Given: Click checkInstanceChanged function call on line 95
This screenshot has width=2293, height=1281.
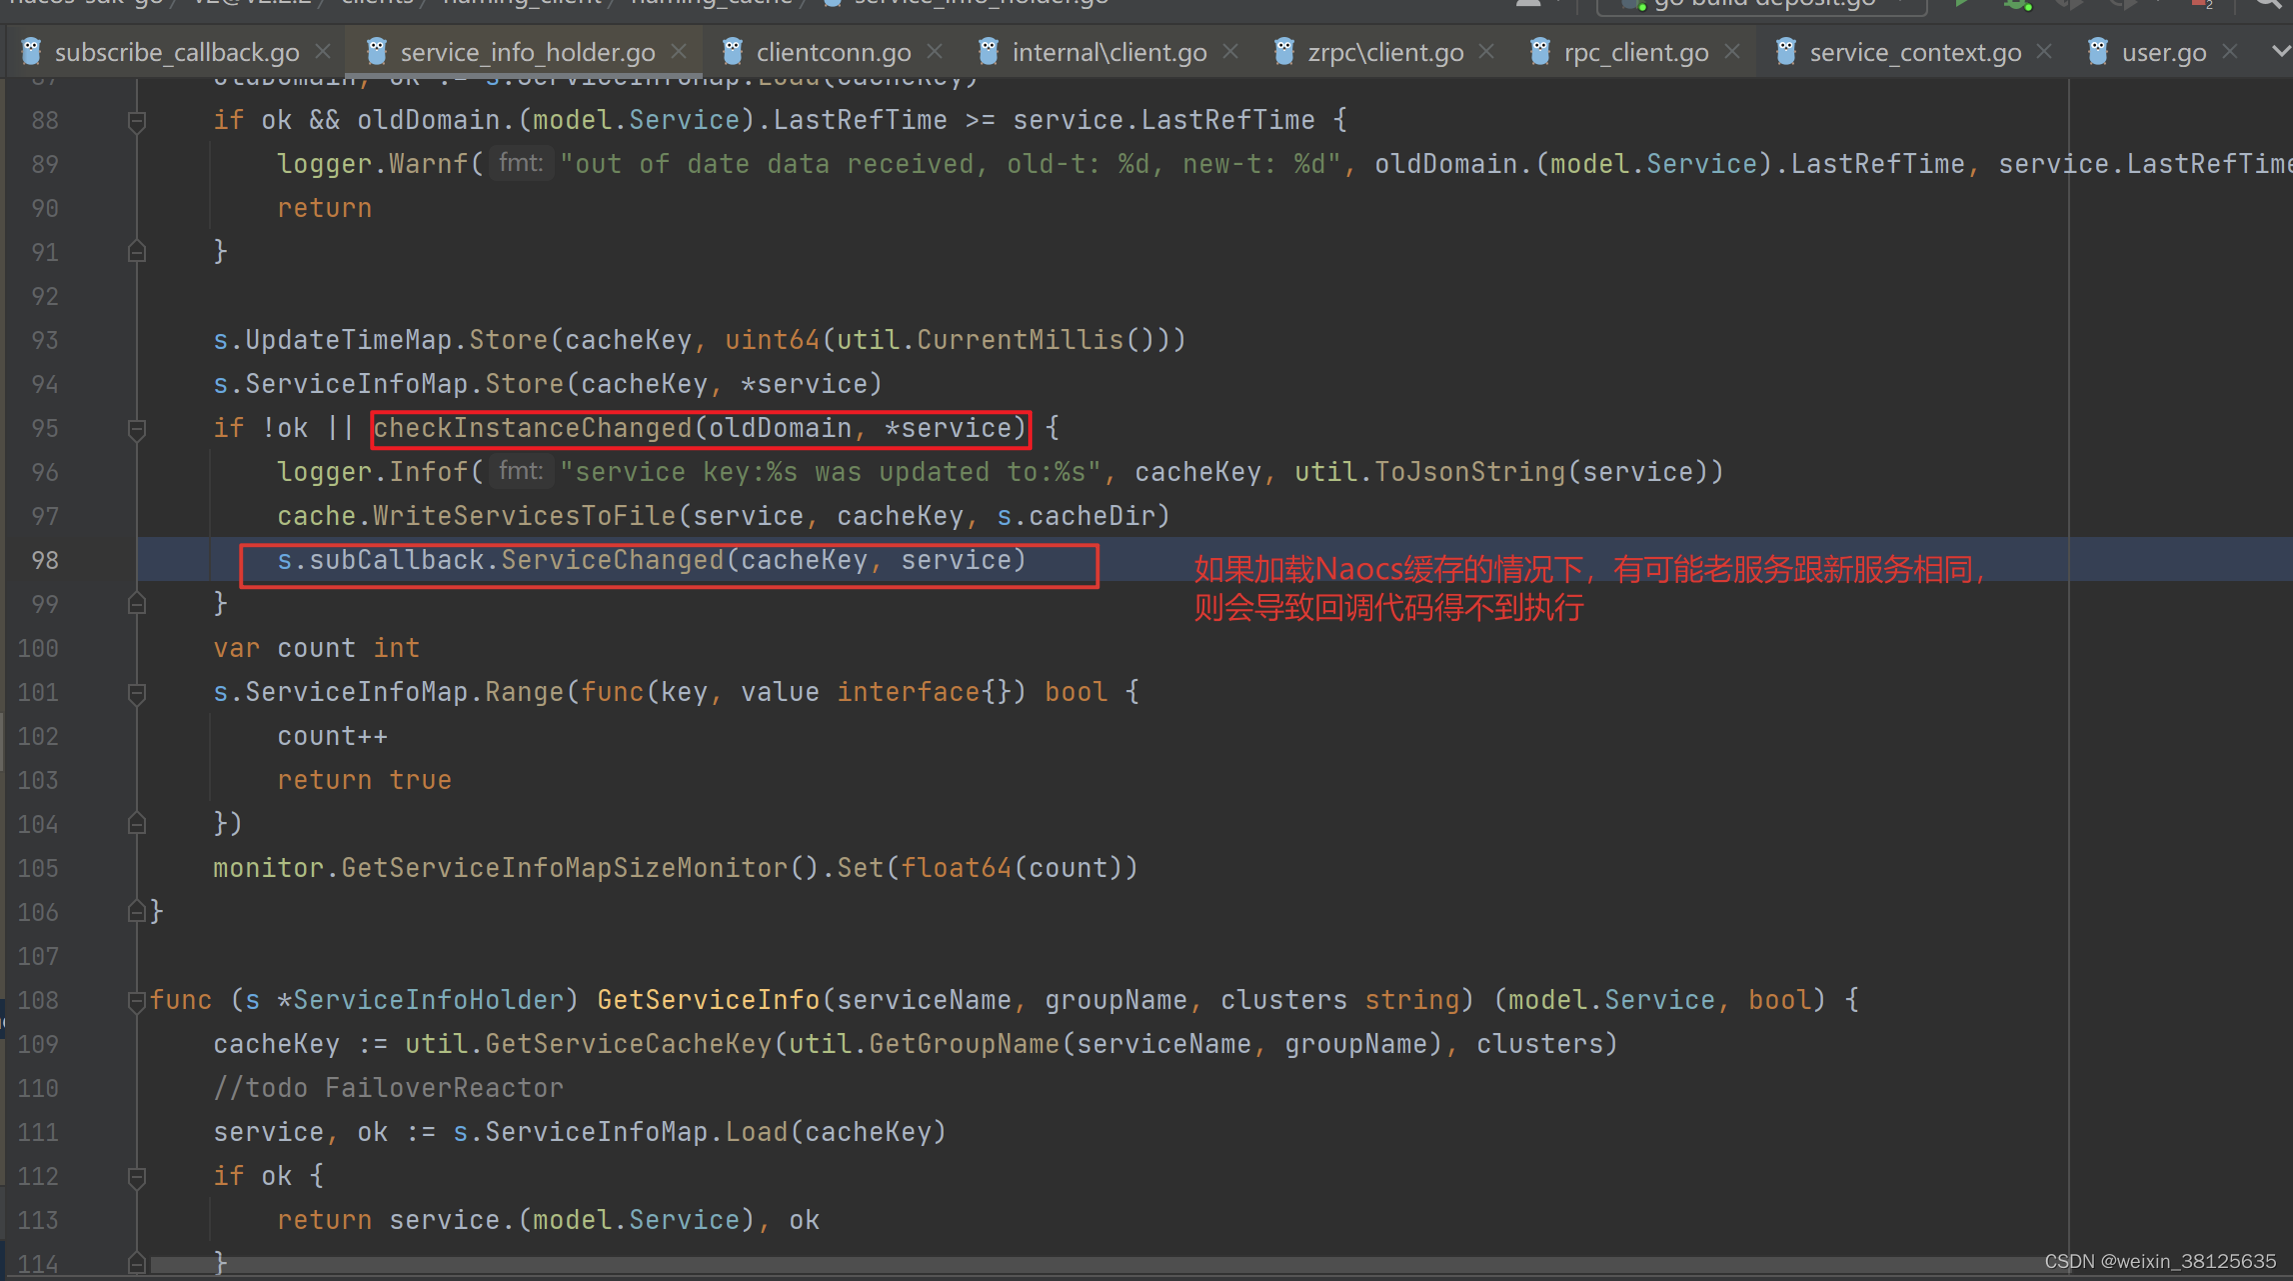Looking at the screenshot, I should pos(532,428).
